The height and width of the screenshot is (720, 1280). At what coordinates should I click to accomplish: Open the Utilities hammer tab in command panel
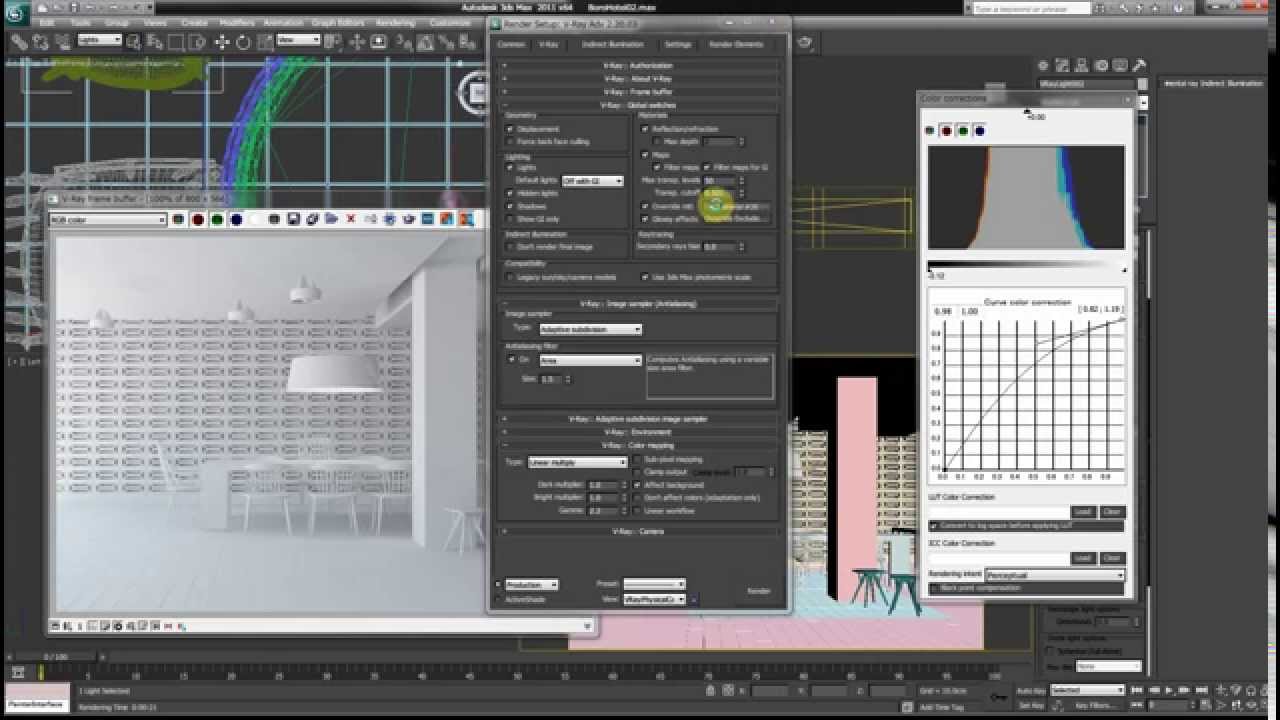1139,66
